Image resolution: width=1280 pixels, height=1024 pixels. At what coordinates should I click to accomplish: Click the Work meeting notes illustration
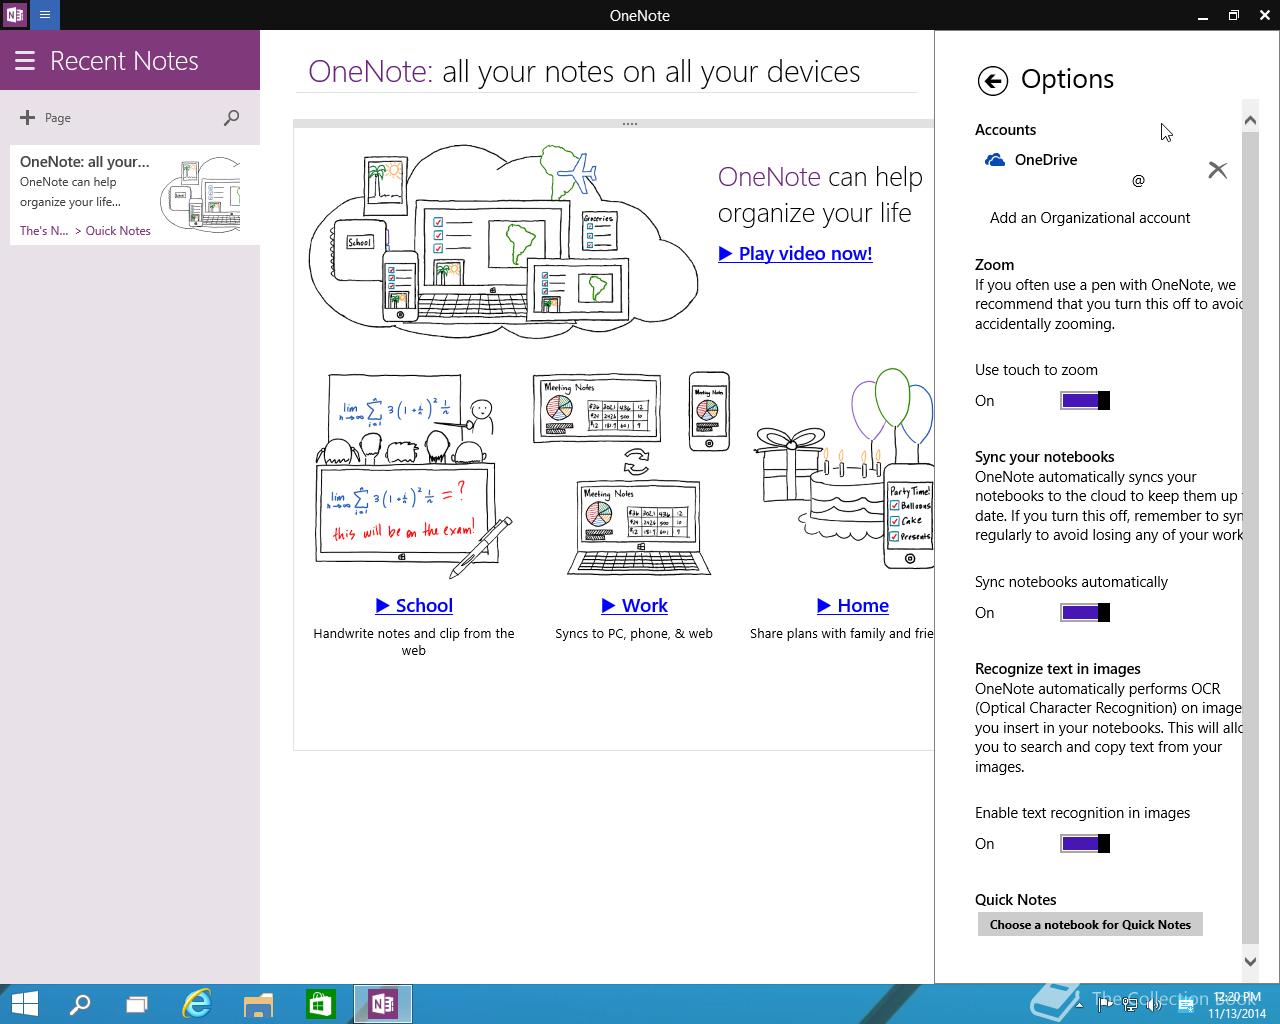(632, 473)
